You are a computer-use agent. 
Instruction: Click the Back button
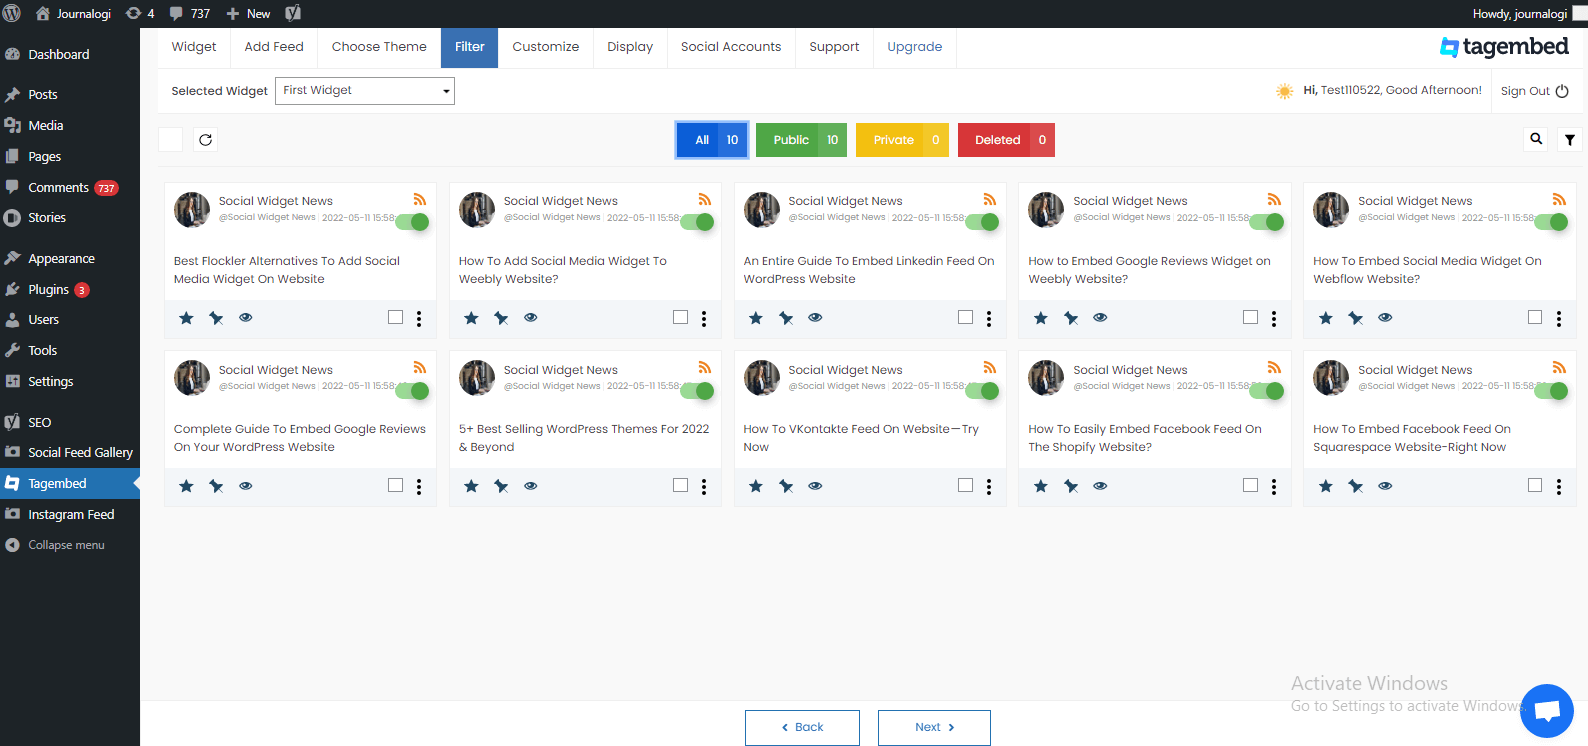(802, 727)
